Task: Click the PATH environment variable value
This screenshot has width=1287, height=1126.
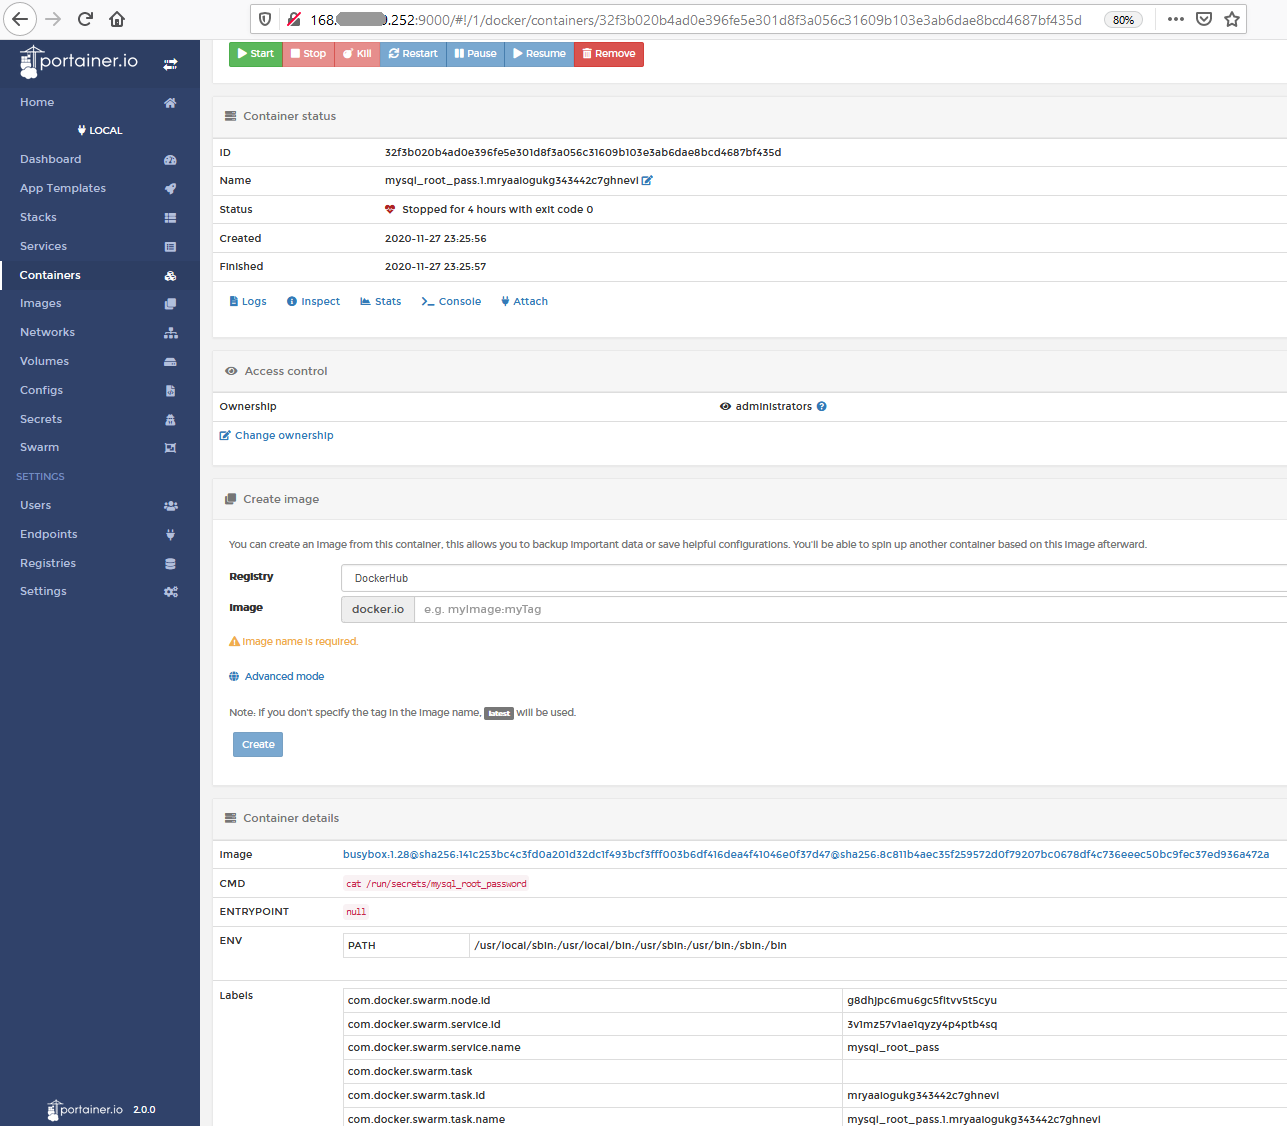Action: pos(630,945)
